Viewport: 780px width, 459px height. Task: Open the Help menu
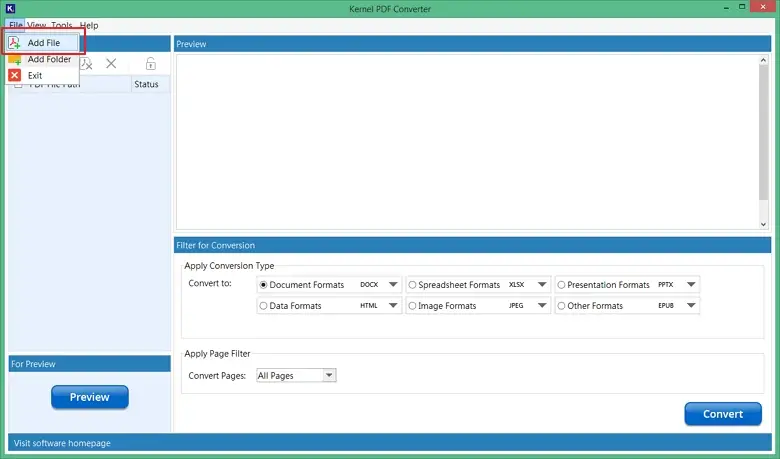coord(89,25)
